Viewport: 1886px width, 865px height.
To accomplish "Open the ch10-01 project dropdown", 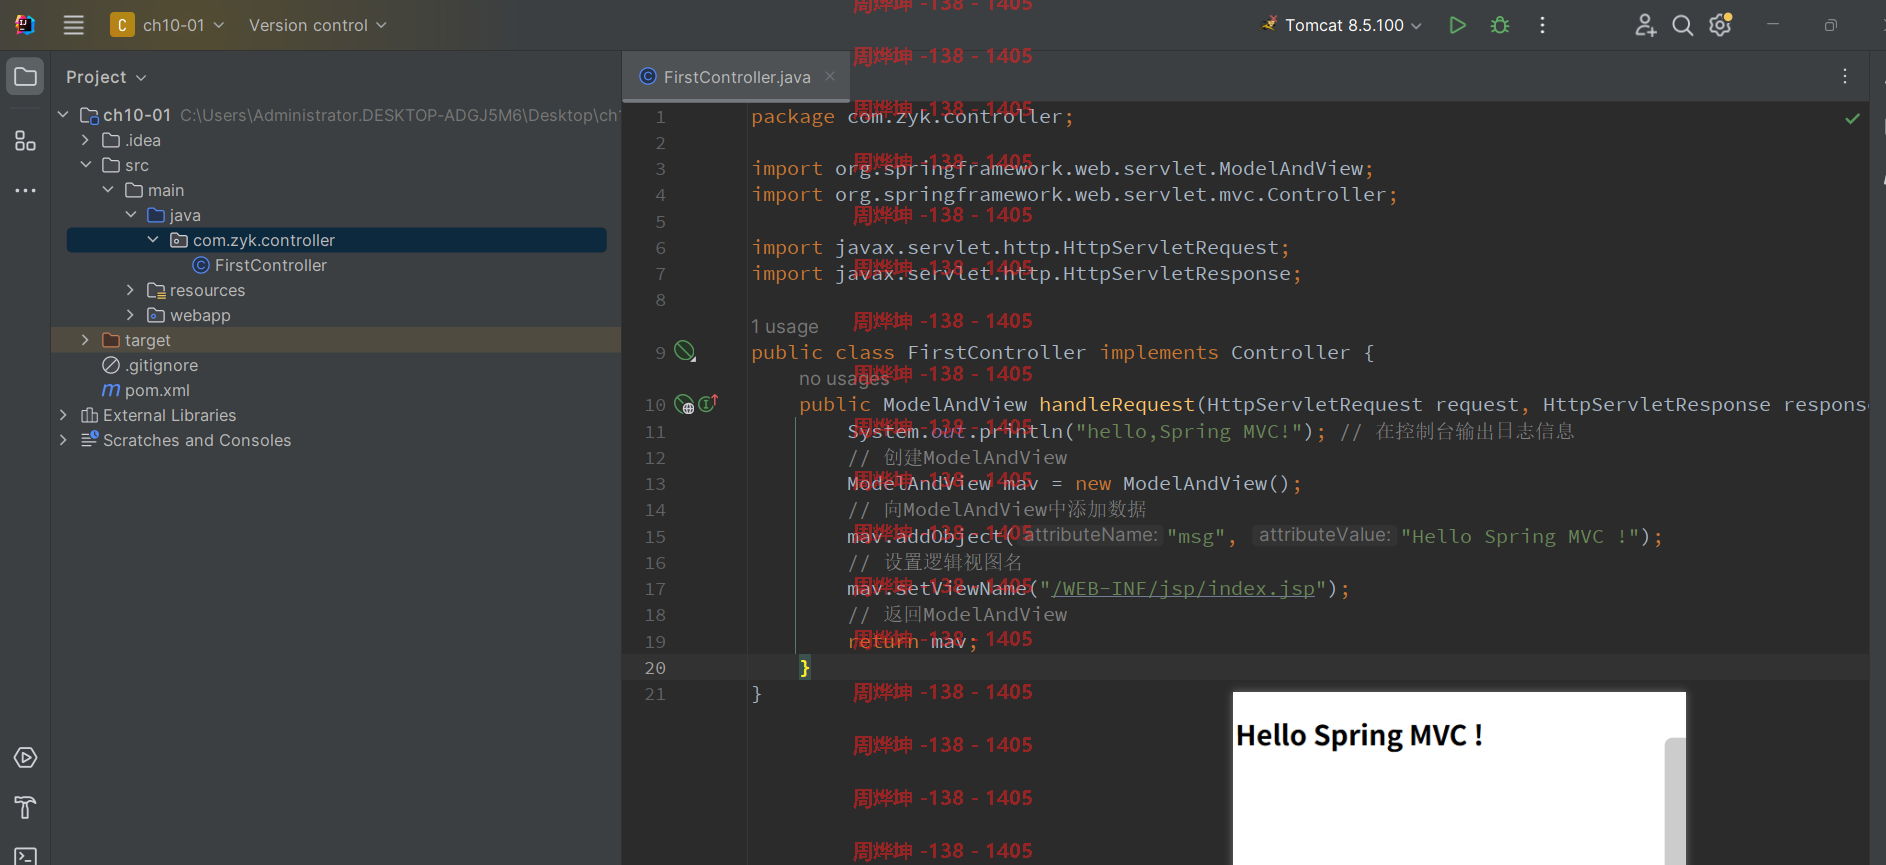I will pyautogui.click(x=167, y=25).
